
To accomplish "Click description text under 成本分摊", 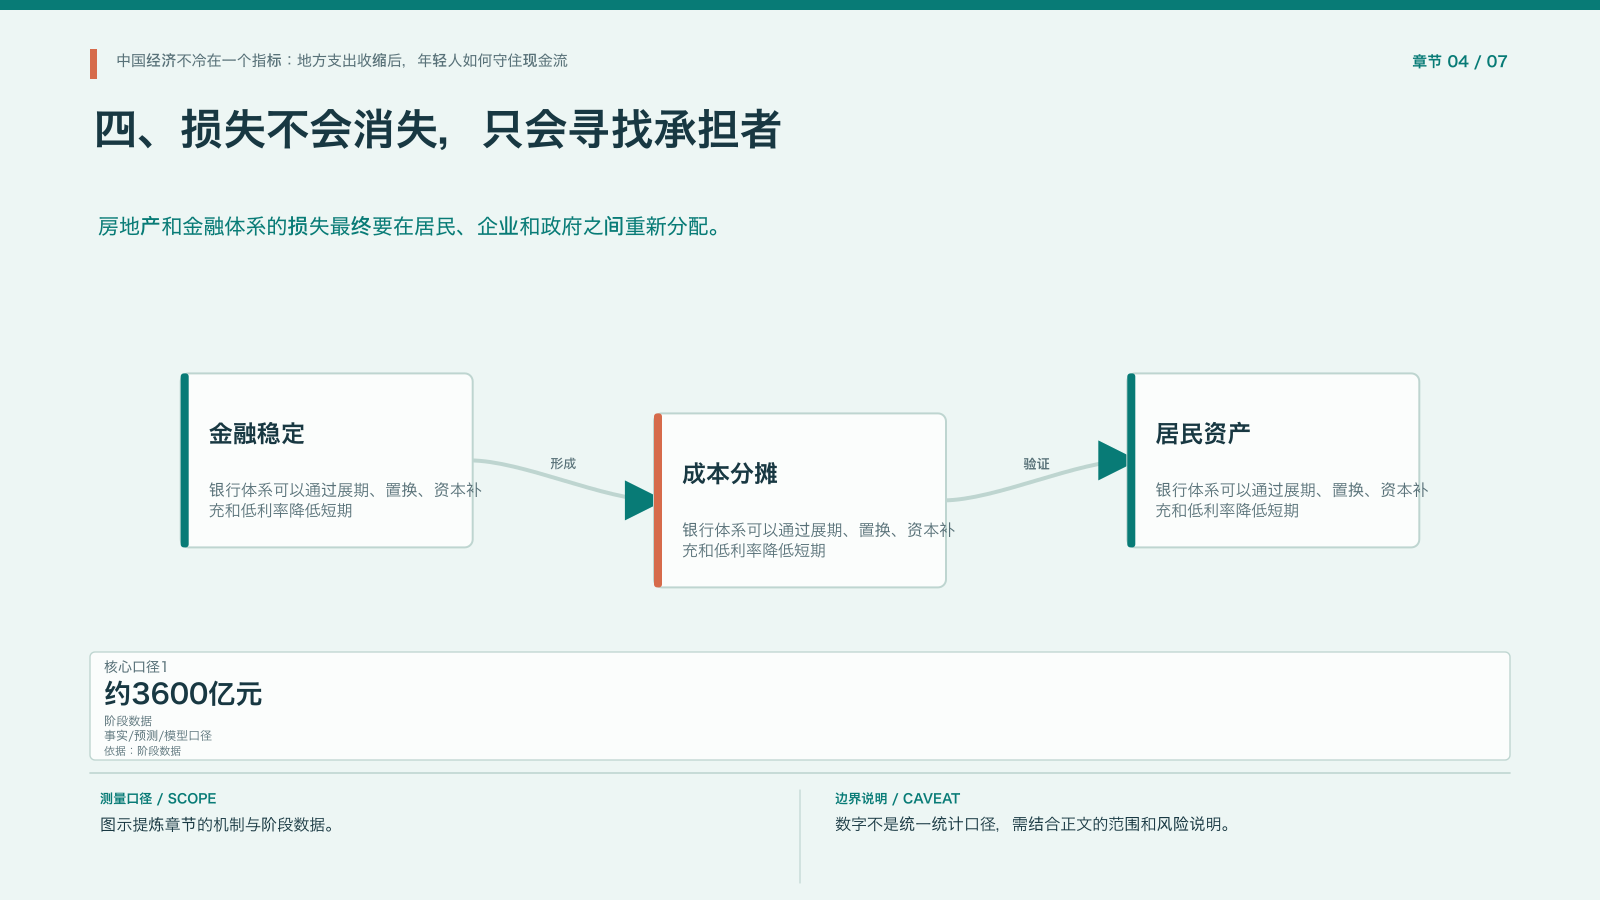I will (x=818, y=540).
